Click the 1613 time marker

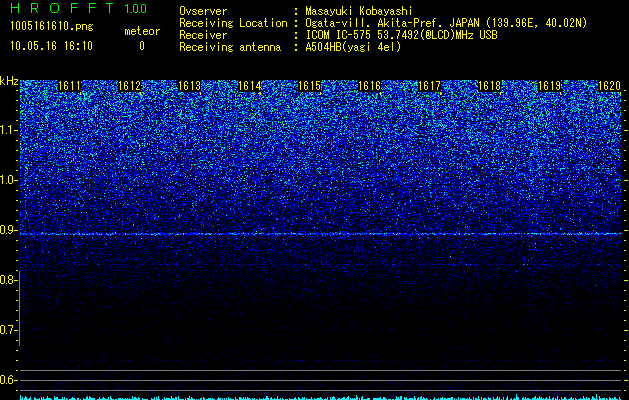(189, 86)
